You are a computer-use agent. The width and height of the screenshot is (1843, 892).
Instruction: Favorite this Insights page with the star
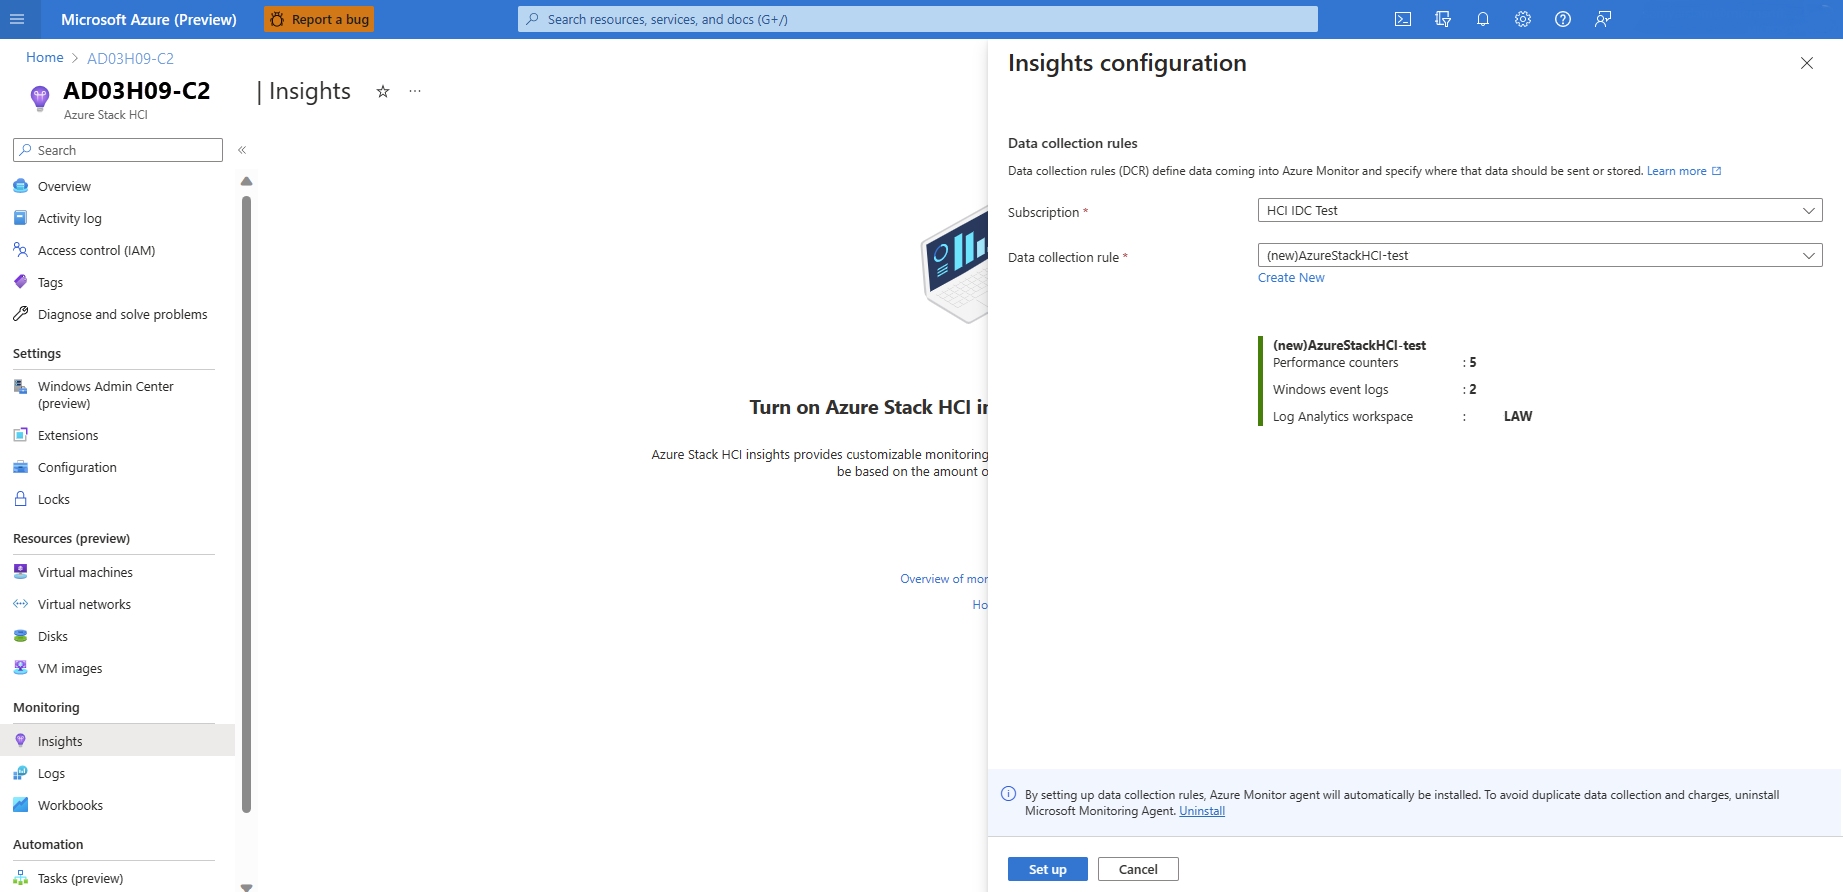tap(383, 91)
